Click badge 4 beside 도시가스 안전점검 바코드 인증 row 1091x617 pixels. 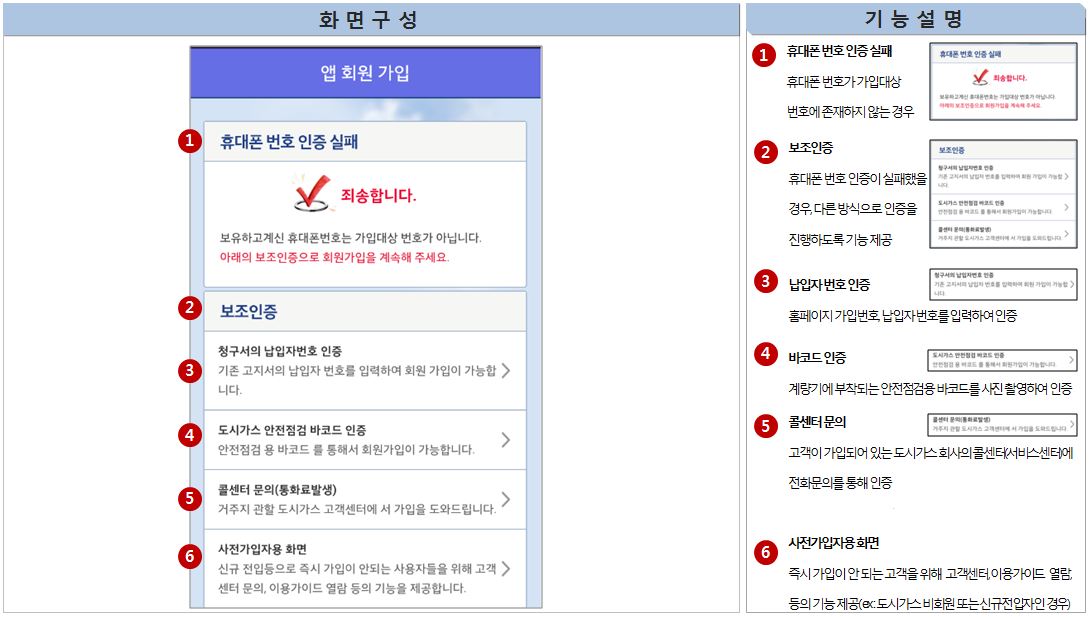189,436
